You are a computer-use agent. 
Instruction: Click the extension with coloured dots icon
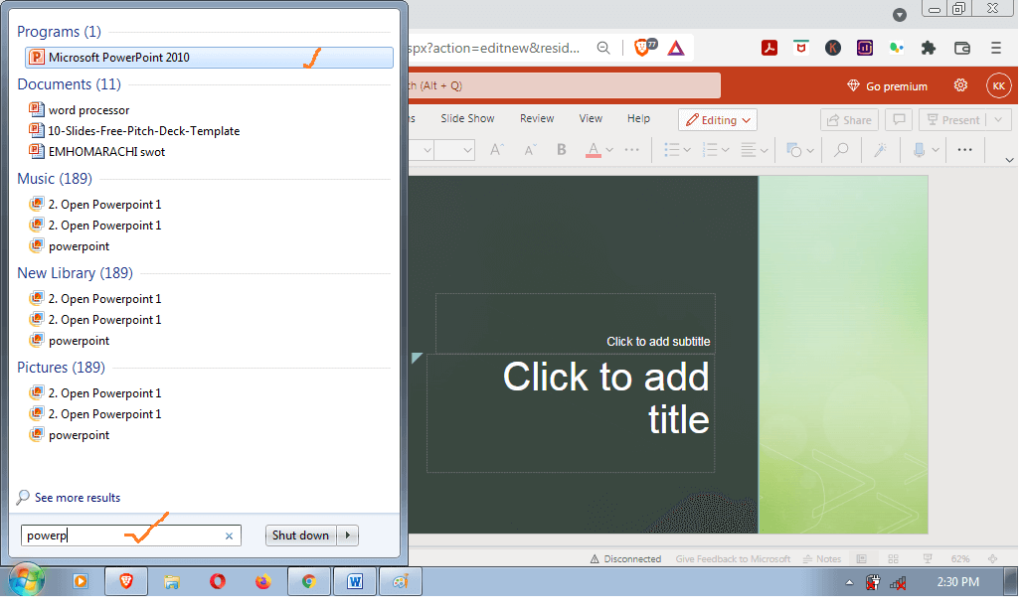click(x=897, y=48)
